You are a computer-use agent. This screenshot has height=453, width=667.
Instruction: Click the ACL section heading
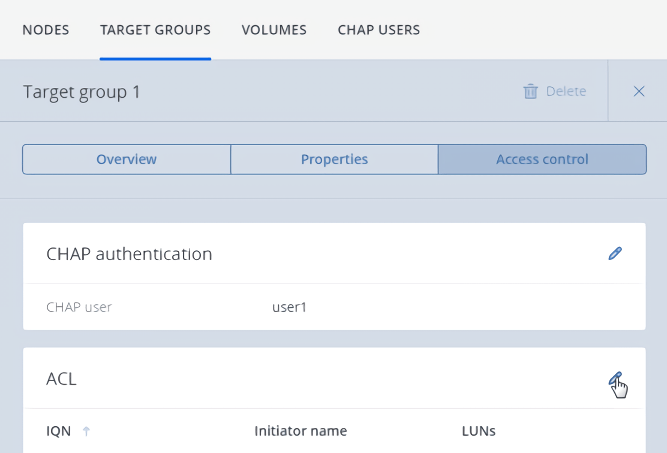(x=61, y=379)
